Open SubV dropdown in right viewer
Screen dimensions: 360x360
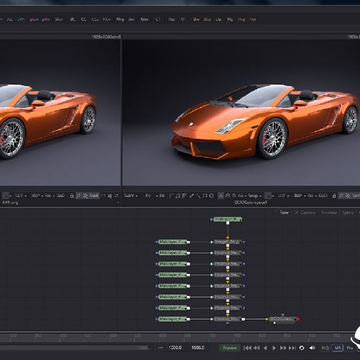coord(131,196)
